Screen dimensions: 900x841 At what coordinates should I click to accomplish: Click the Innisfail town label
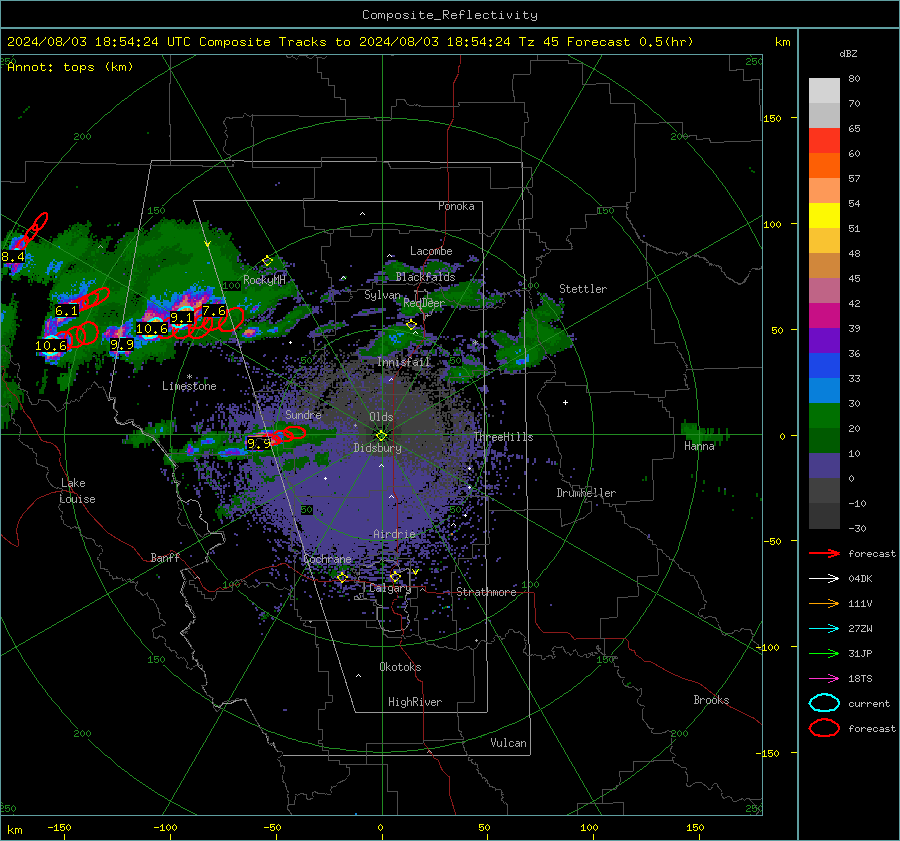(404, 362)
